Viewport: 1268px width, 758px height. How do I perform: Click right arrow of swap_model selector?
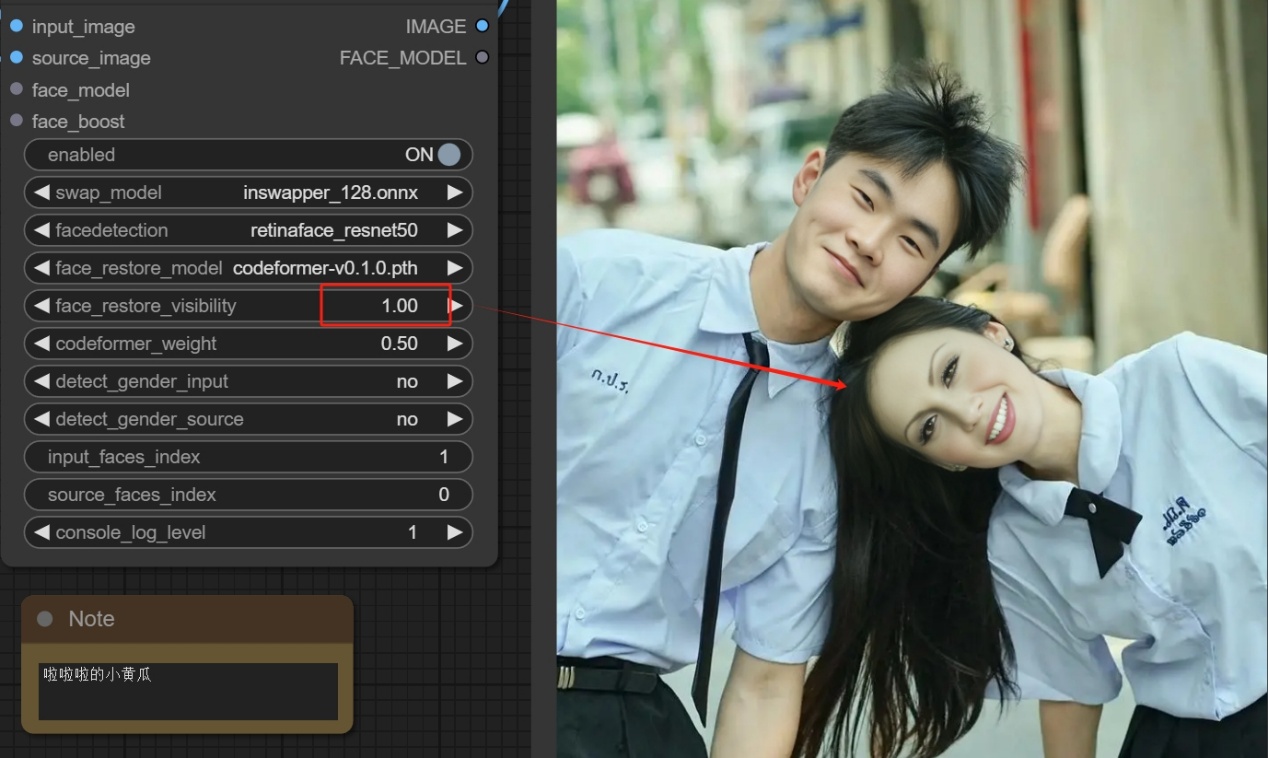(455, 193)
